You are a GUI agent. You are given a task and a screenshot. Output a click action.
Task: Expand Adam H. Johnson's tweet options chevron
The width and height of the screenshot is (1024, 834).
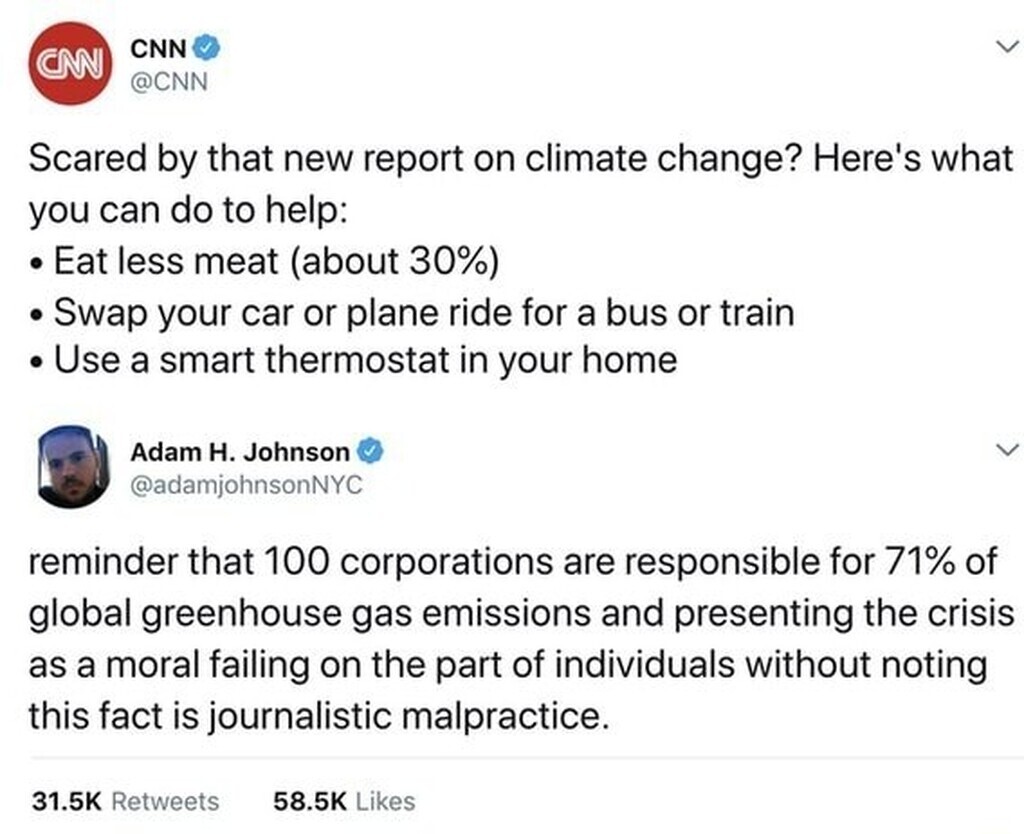coord(1006,449)
